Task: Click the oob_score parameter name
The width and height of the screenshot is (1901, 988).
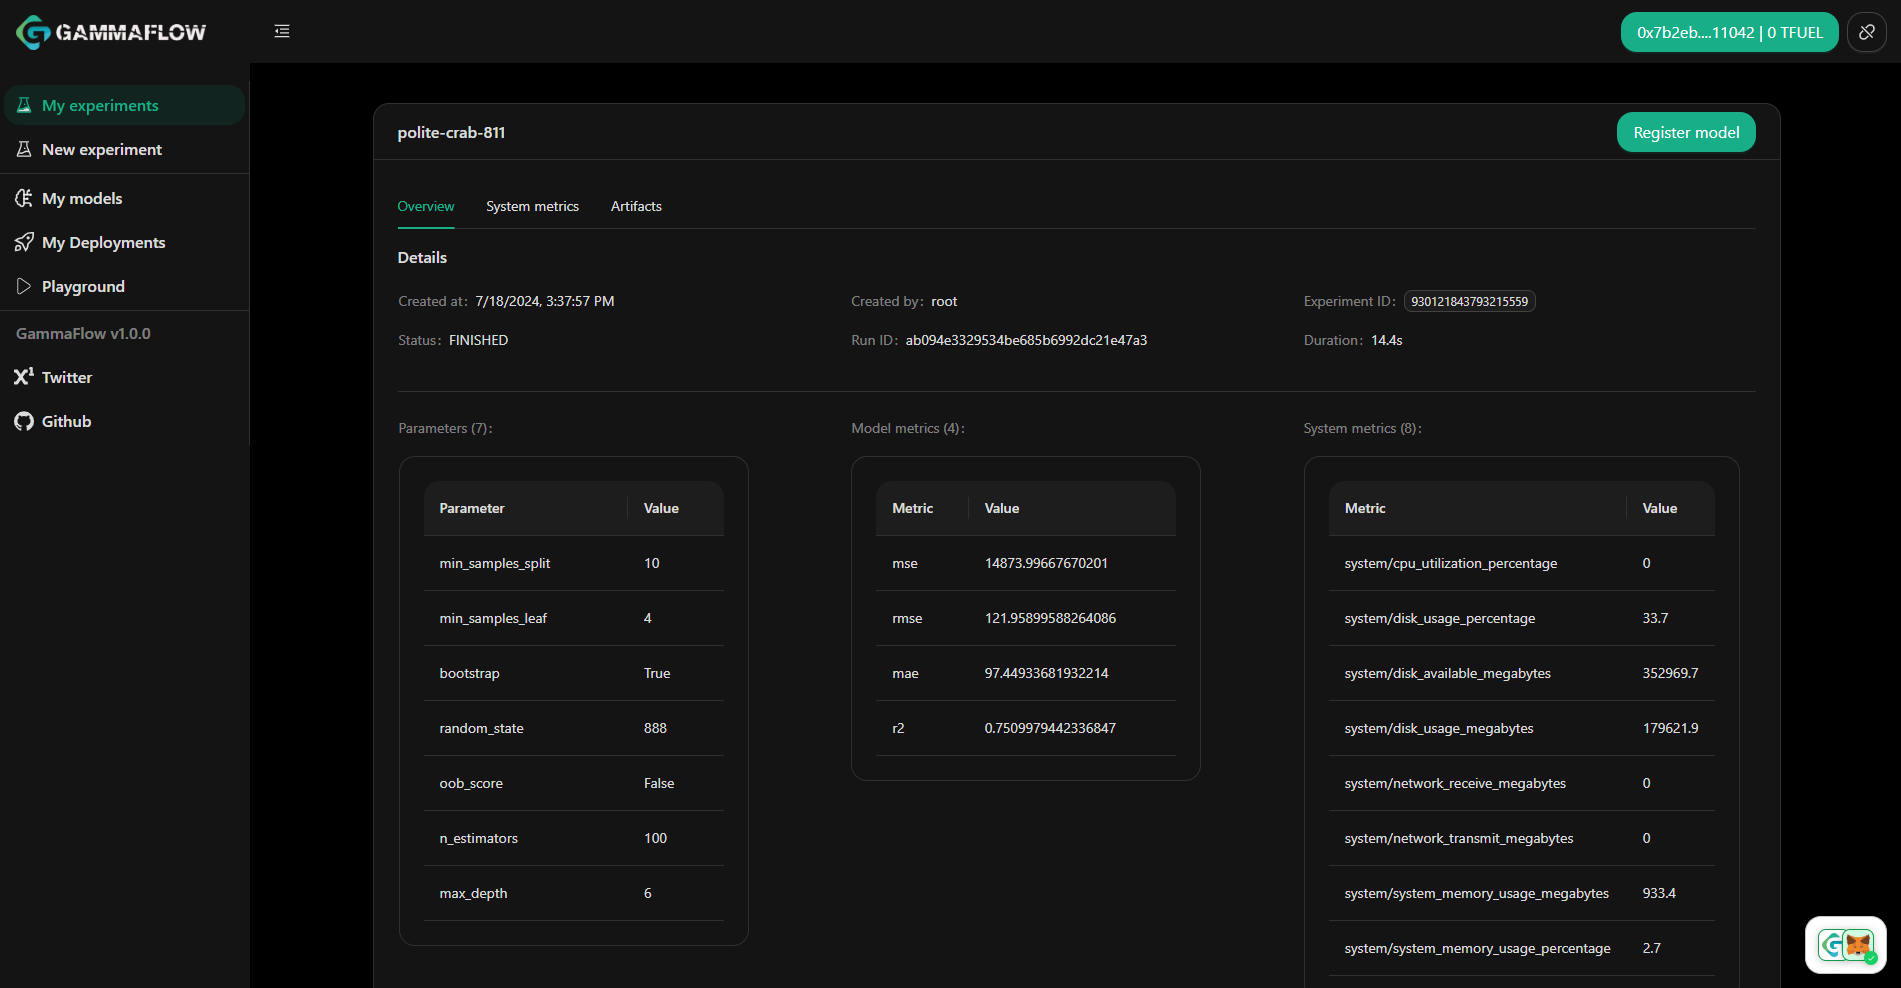Action: click(x=471, y=783)
